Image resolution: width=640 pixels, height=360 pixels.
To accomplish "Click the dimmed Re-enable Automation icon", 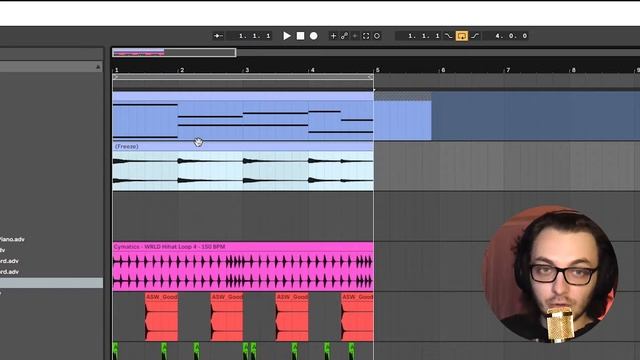I will (x=355, y=36).
